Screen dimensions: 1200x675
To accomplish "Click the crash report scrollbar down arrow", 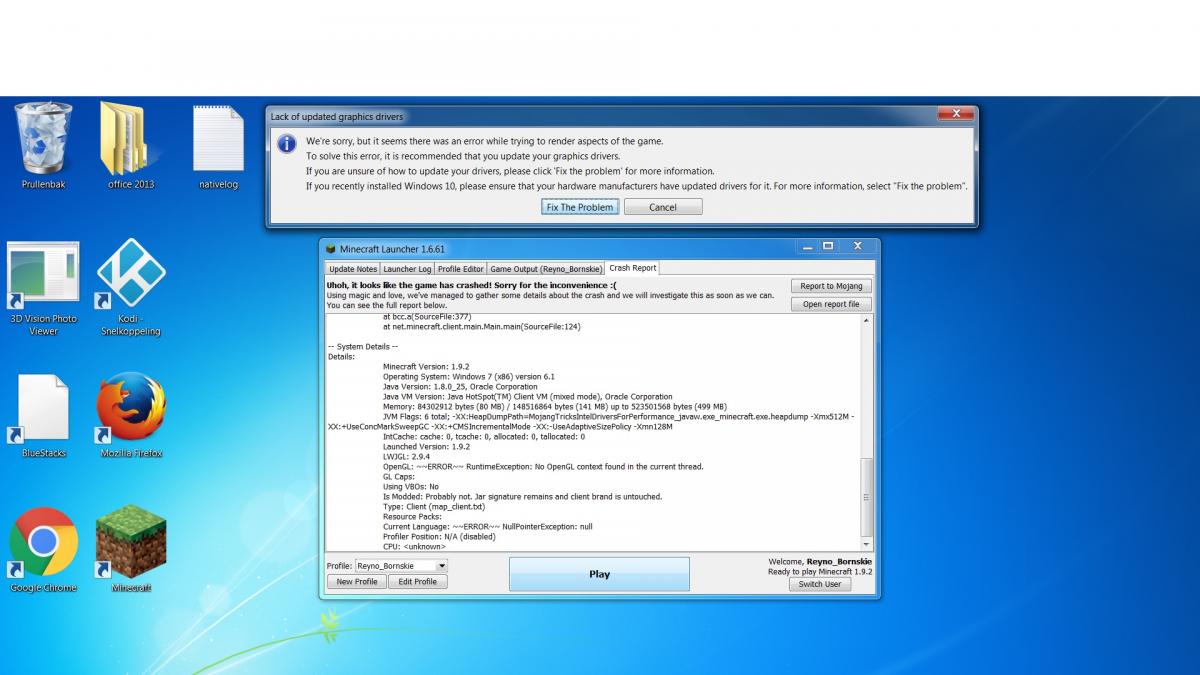I will [867, 544].
